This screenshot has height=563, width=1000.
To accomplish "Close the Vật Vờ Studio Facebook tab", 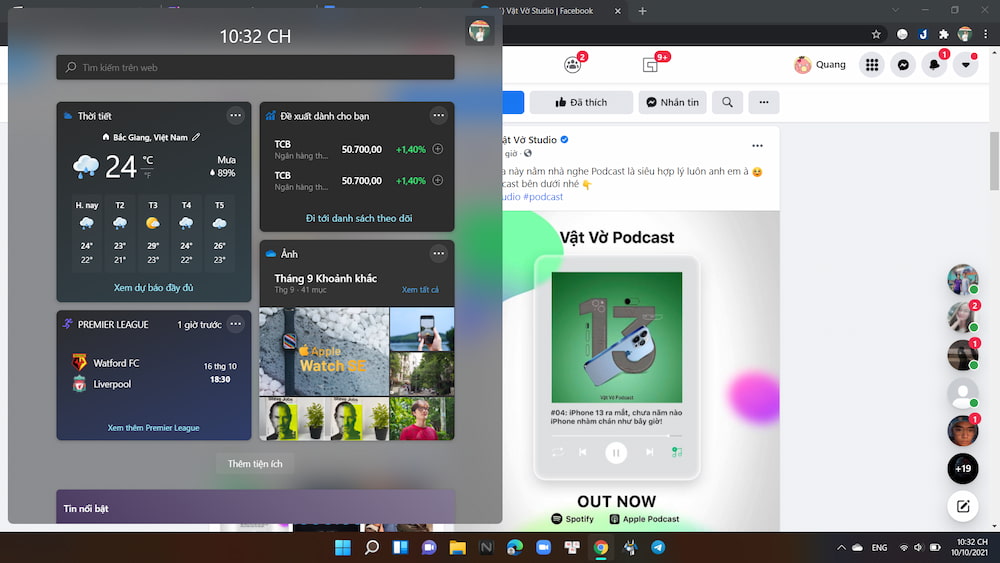I will pos(617,11).
